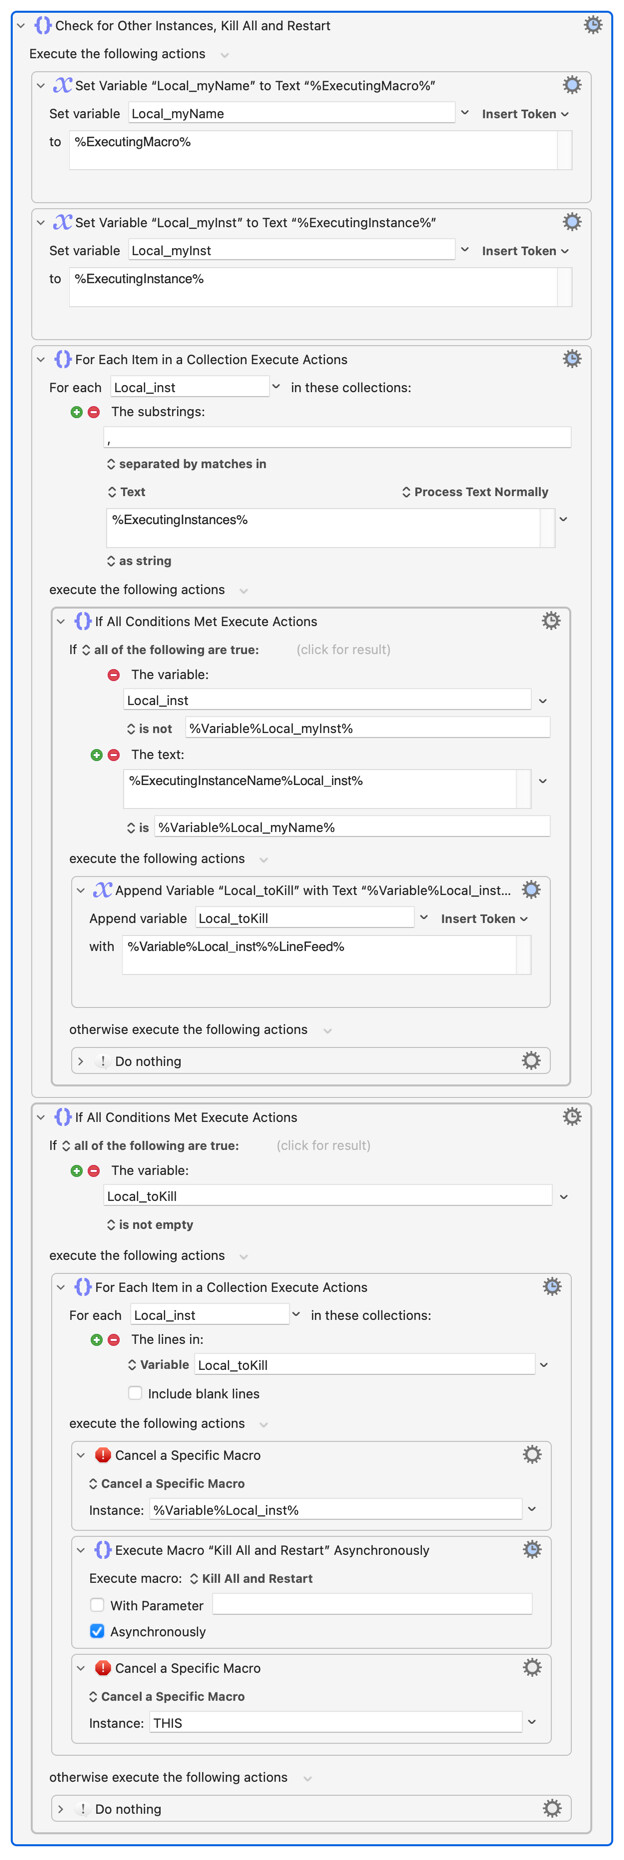
Task: Click gear icon of Set Variable Local_myName action
Action: click(x=572, y=85)
